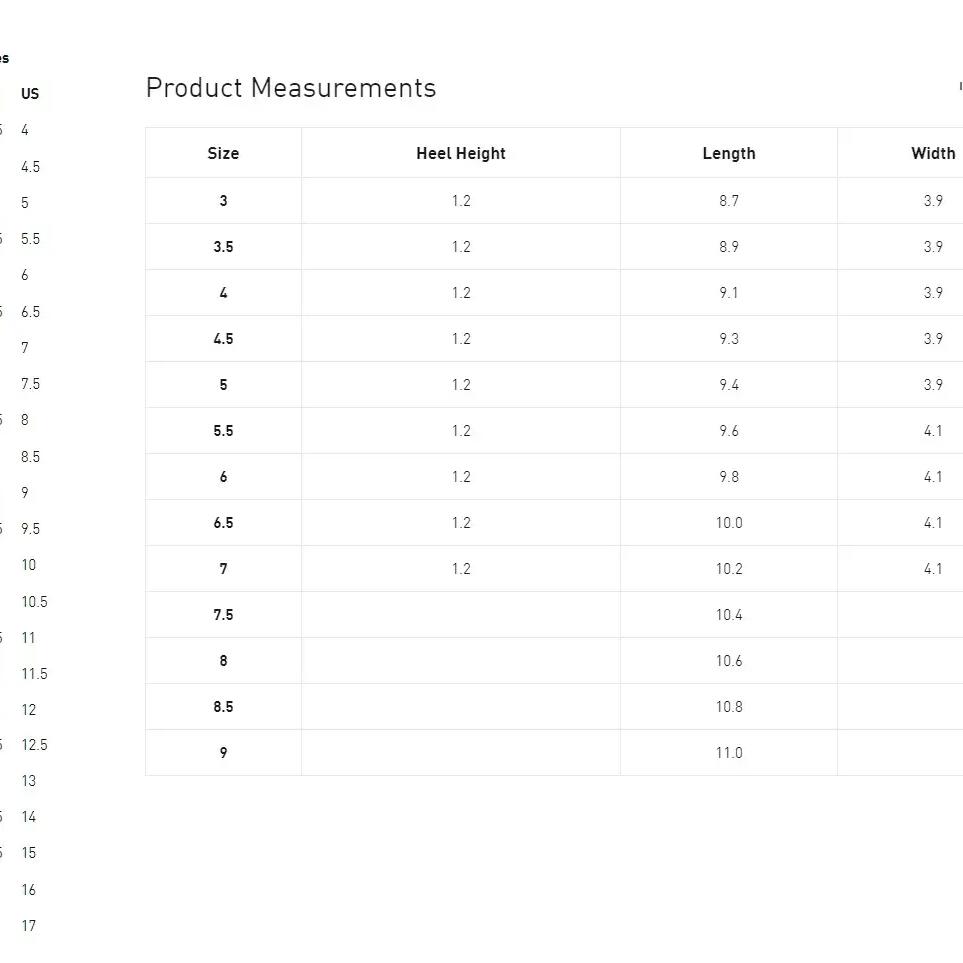The image size is (963, 963).
Task: Select the 8.5 size row label in table
Action: [224, 707]
